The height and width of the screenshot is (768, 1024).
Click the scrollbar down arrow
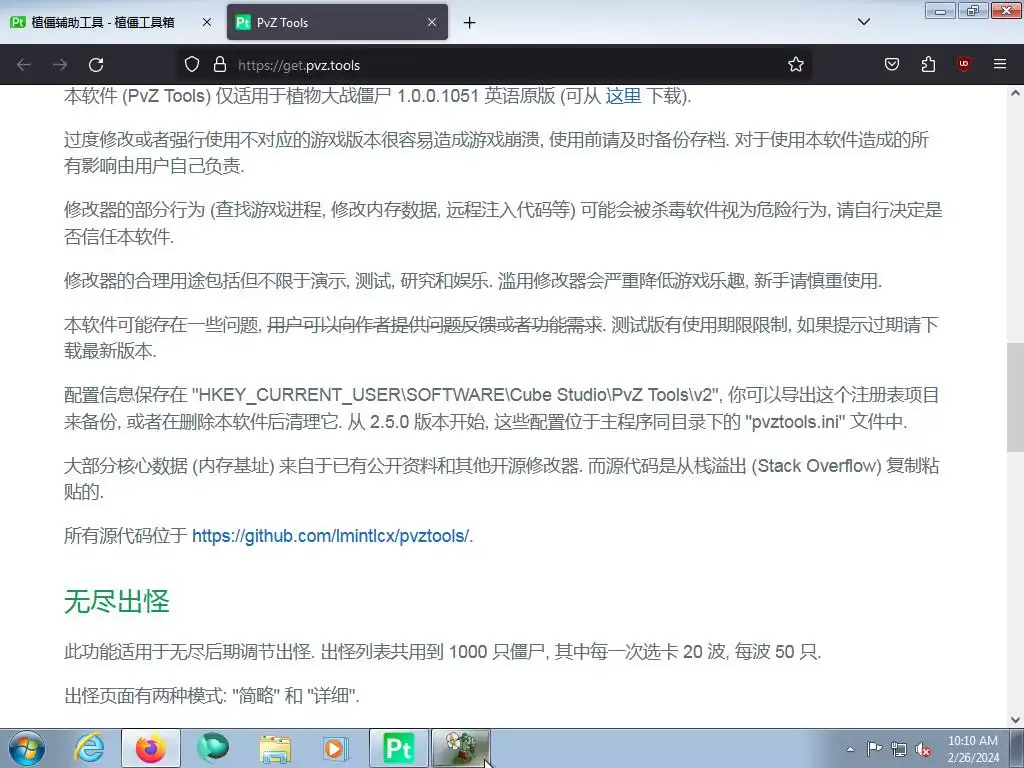(x=1015, y=720)
